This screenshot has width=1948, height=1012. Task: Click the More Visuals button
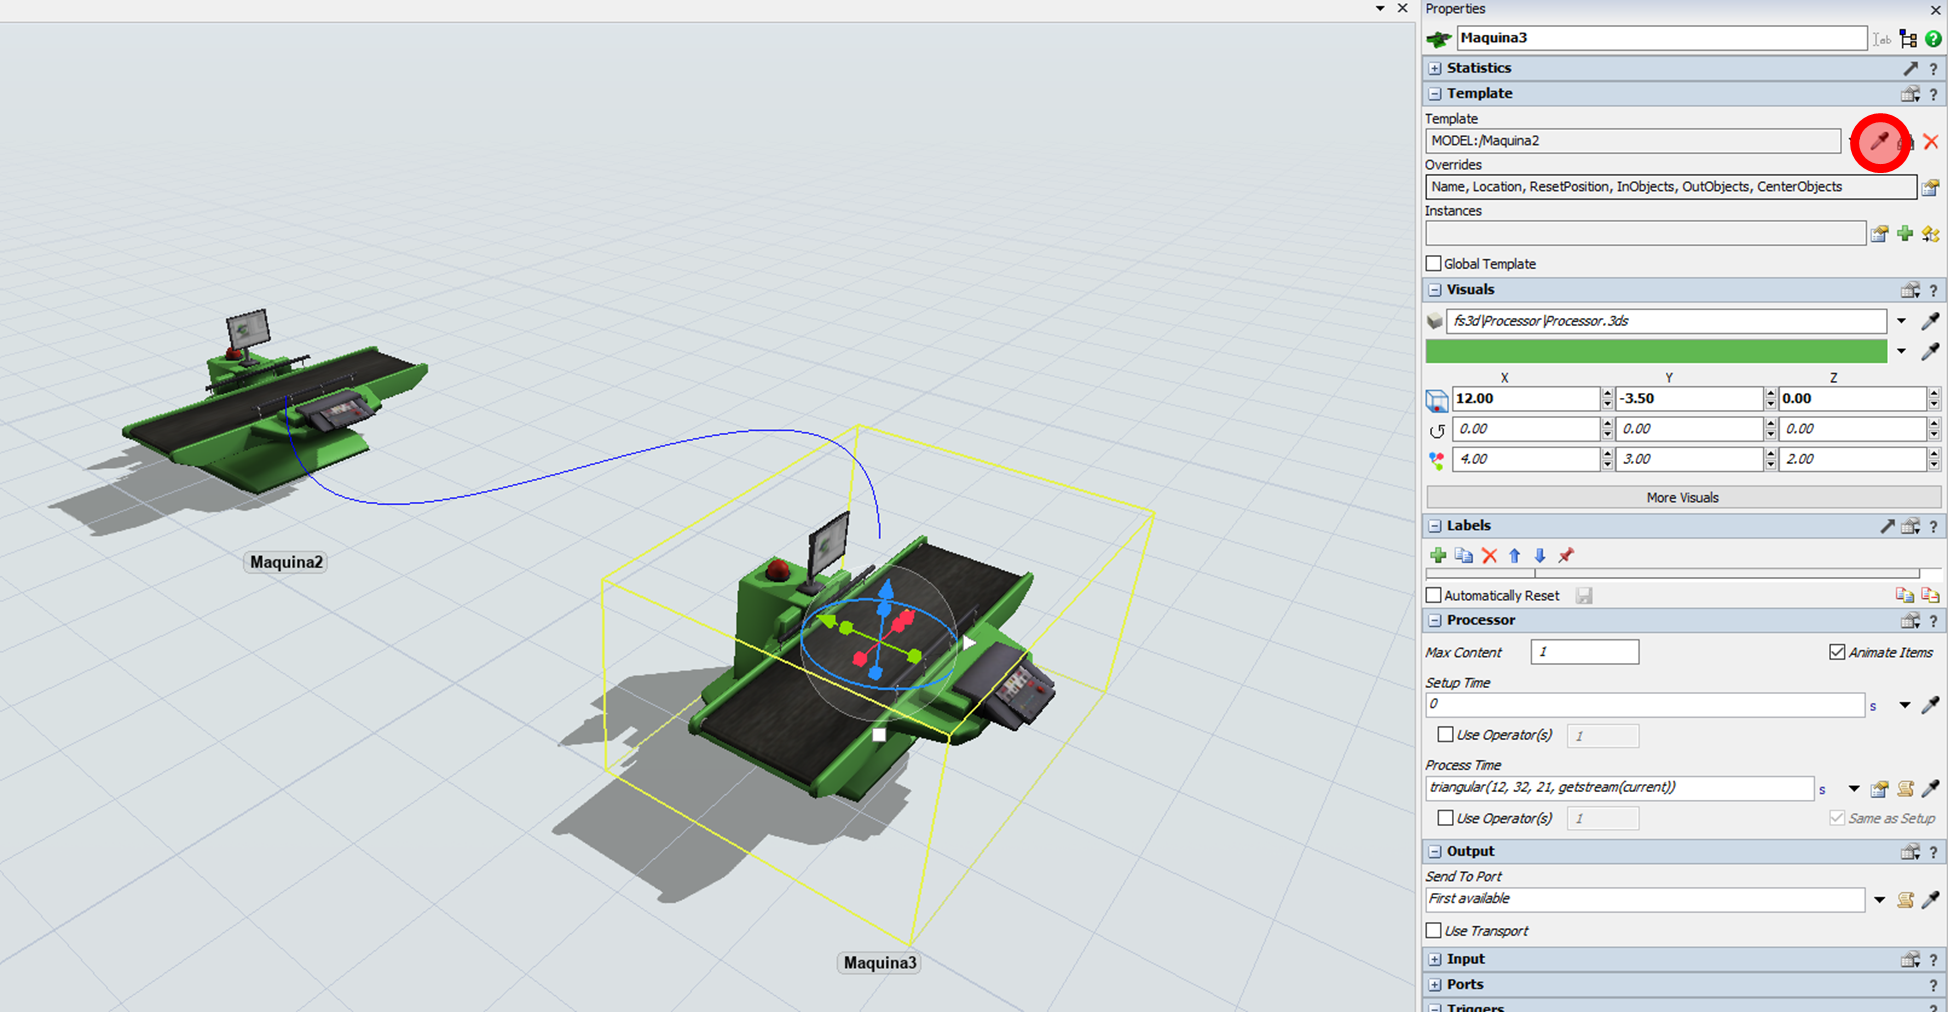coord(1682,498)
